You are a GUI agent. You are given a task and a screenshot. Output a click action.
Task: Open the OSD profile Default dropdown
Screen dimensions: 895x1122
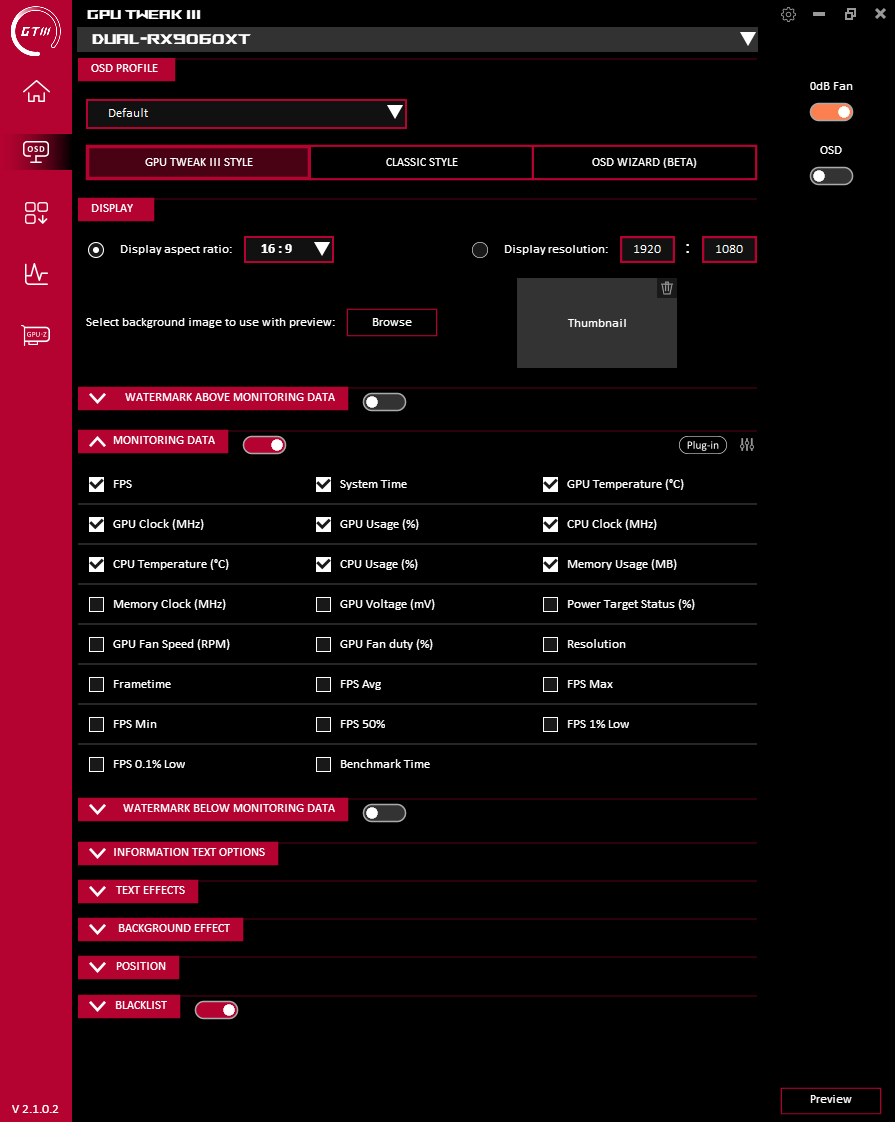pyautogui.click(x=247, y=114)
